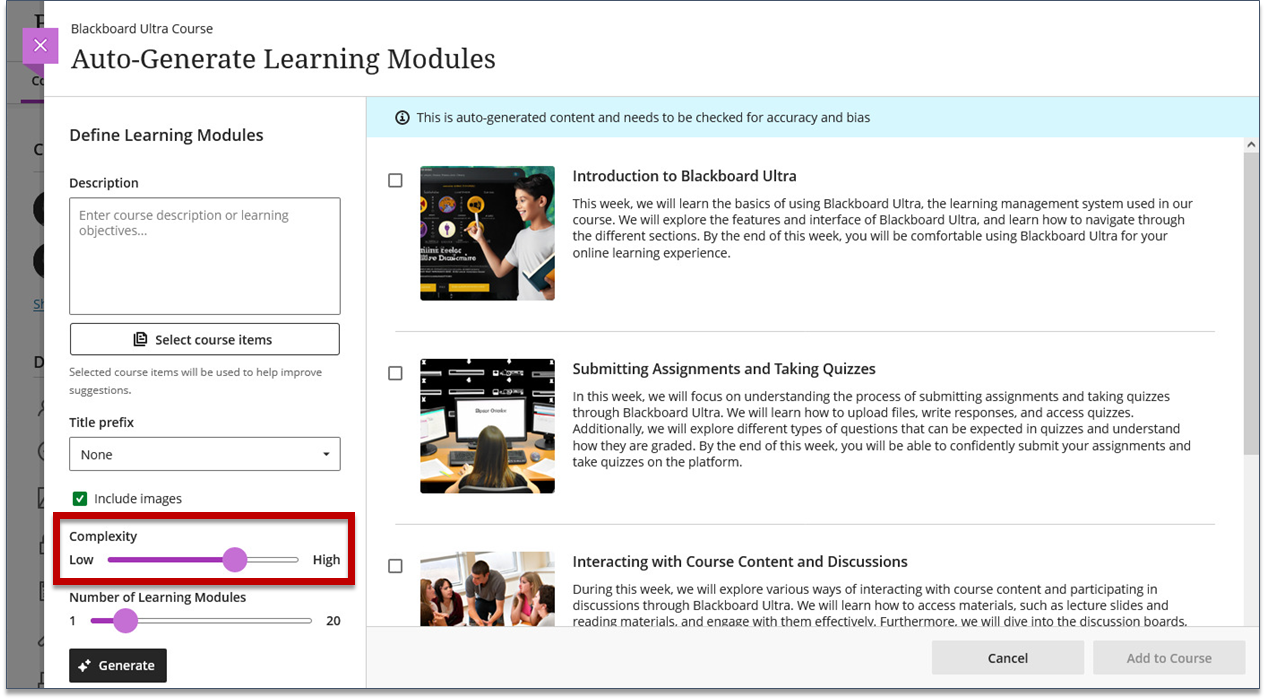This screenshot has height=700, width=1266.
Task: Click the Interacting with Course Content thumbnail
Action: 487,589
